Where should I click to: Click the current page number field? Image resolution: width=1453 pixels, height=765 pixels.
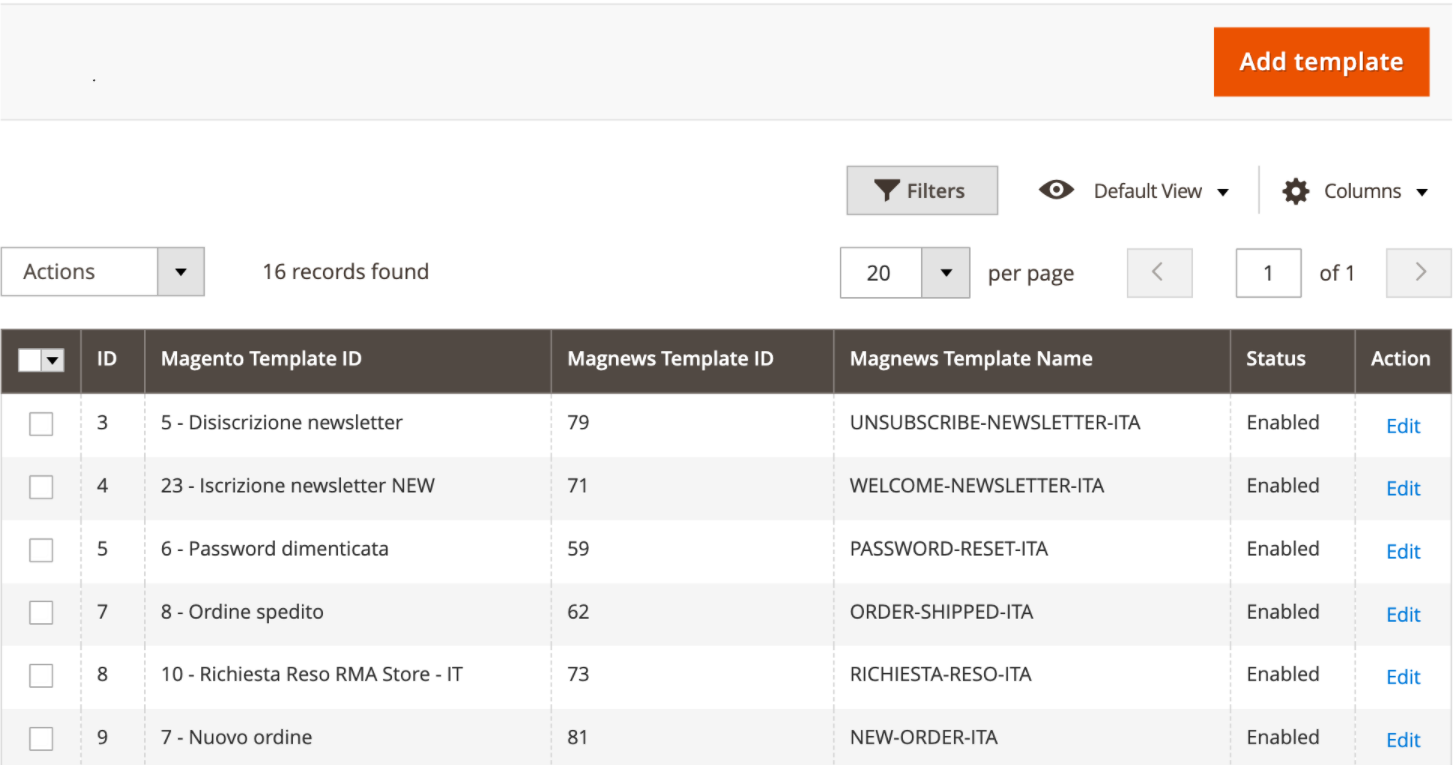pyautogui.click(x=1267, y=273)
